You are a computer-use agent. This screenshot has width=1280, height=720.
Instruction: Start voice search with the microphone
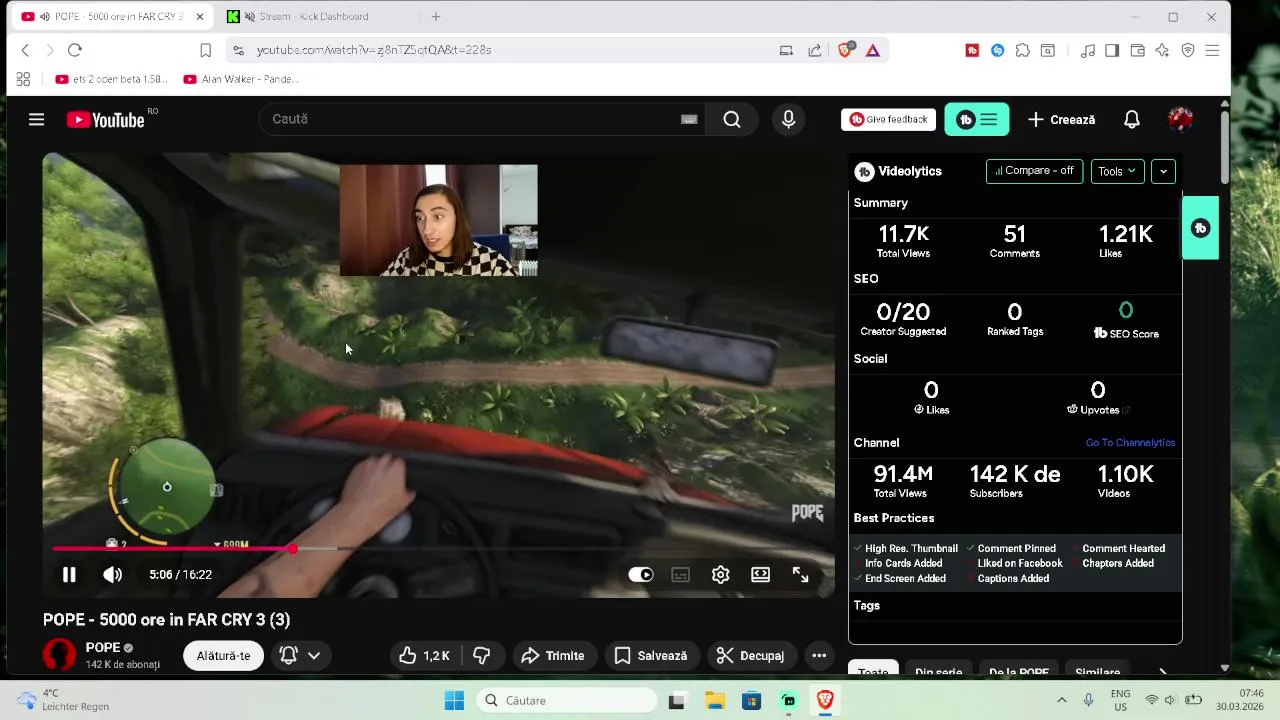click(789, 120)
